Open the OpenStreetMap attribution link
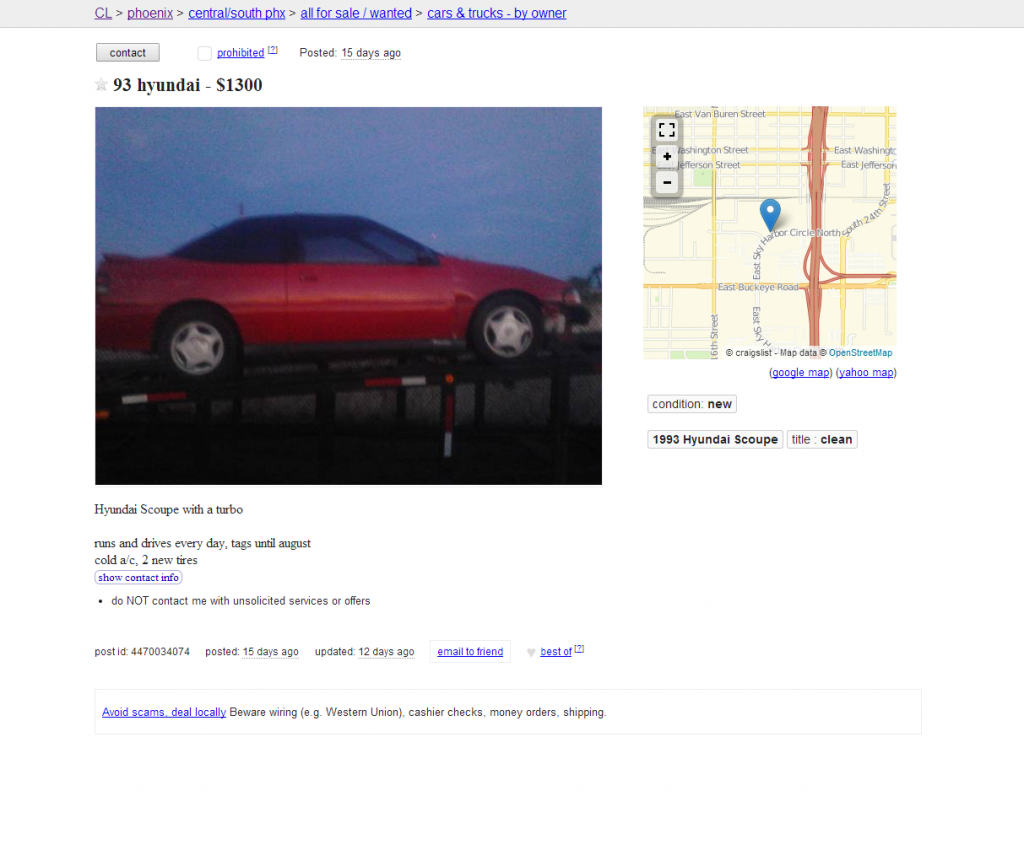 [860, 353]
